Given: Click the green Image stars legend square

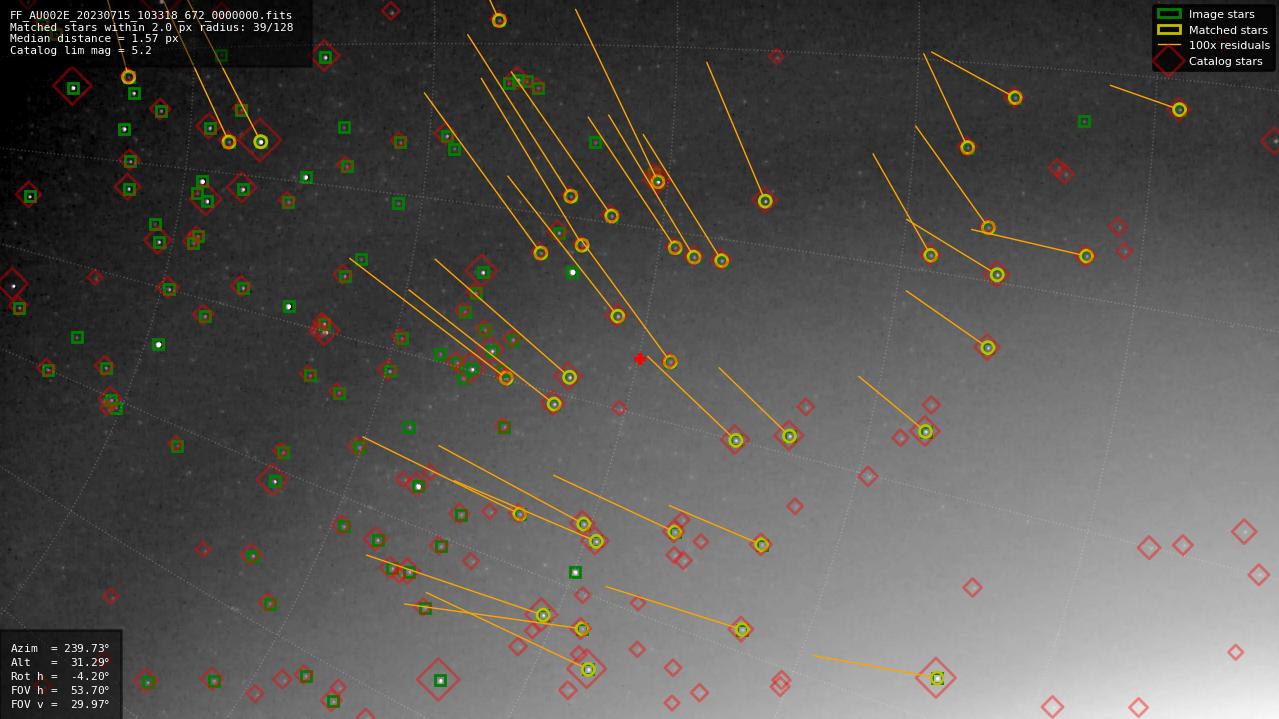Looking at the screenshot, I should [x=1168, y=14].
